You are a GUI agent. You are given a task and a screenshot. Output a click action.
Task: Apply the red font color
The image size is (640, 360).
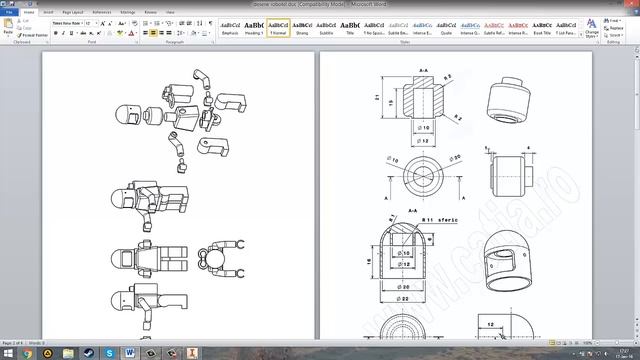(x=131, y=33)
